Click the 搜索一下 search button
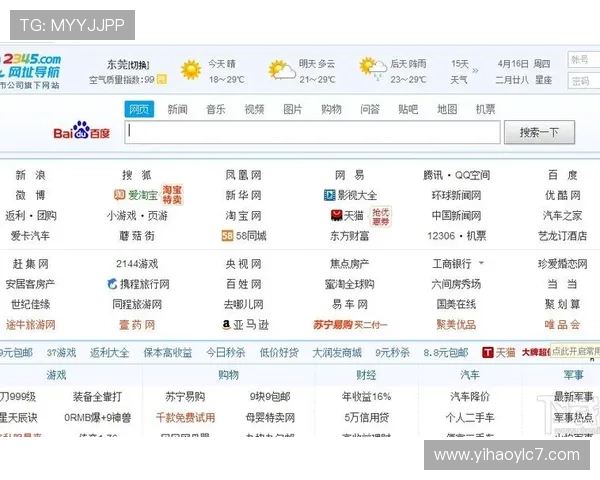 click(x=540, y=132)
